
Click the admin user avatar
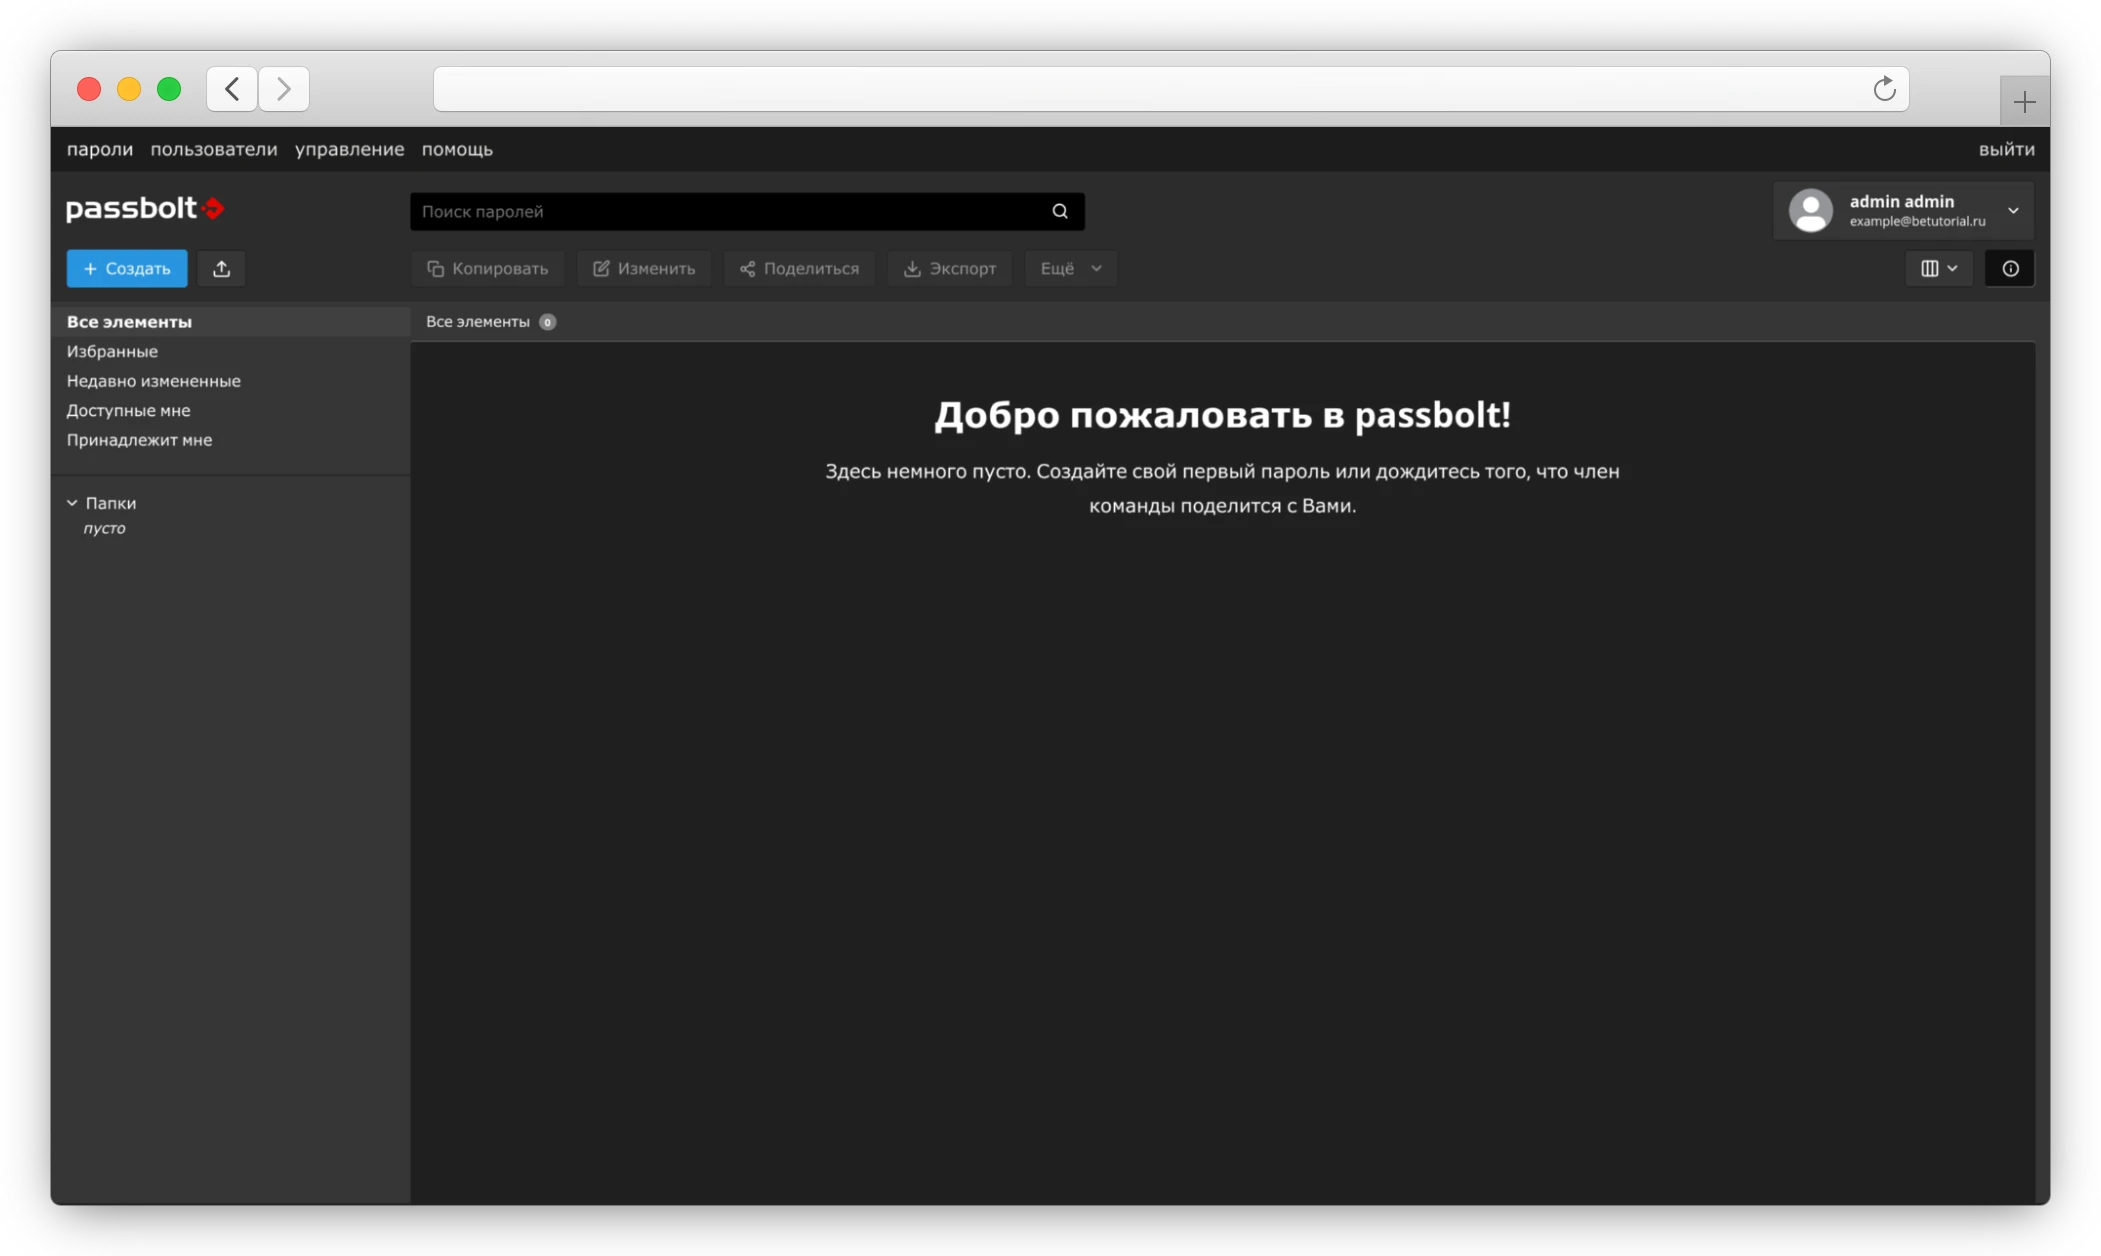tap(1810, 211)
